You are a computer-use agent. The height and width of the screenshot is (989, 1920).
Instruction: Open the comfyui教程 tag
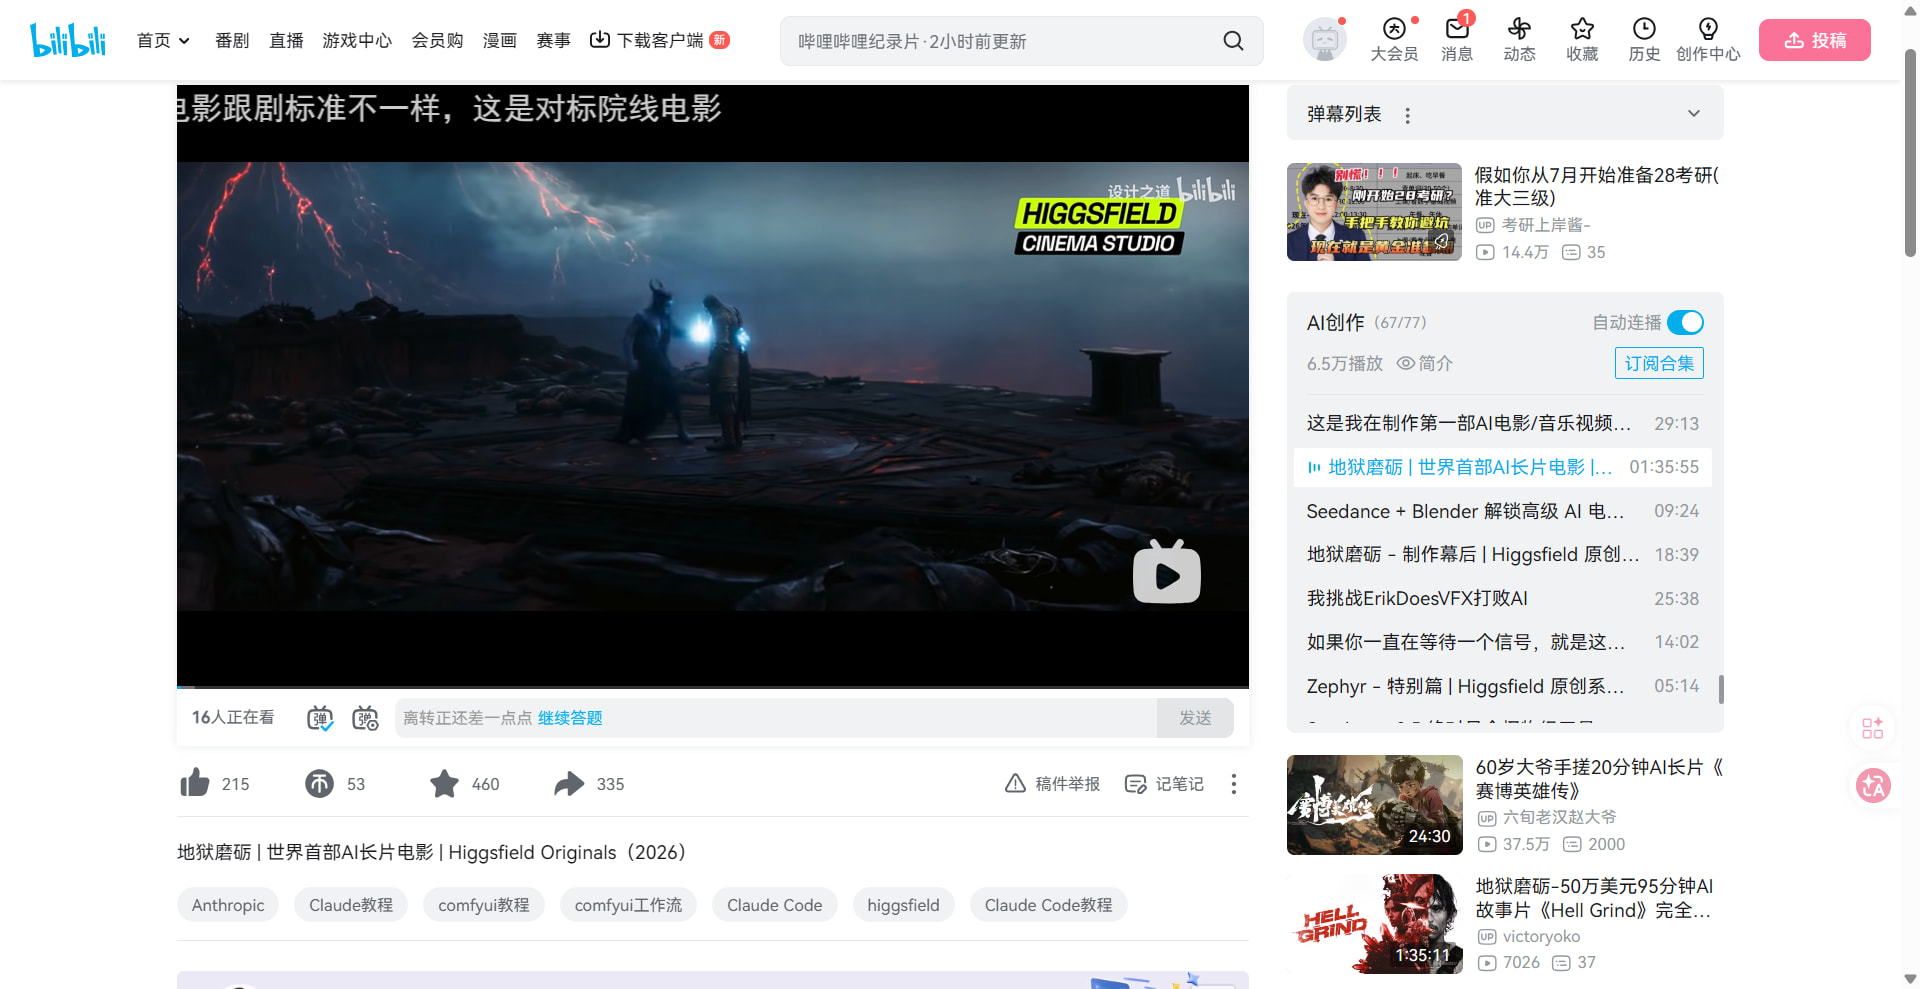tap(484, 905)
